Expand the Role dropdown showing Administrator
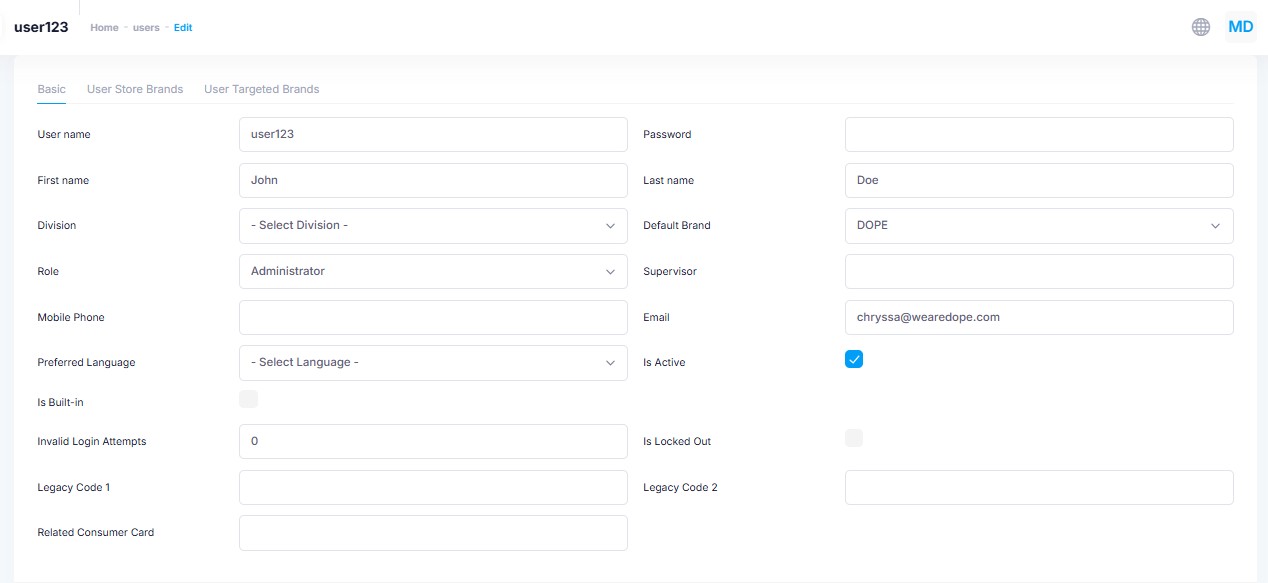Screen dimensions: 1268x583 pos(433,271)
